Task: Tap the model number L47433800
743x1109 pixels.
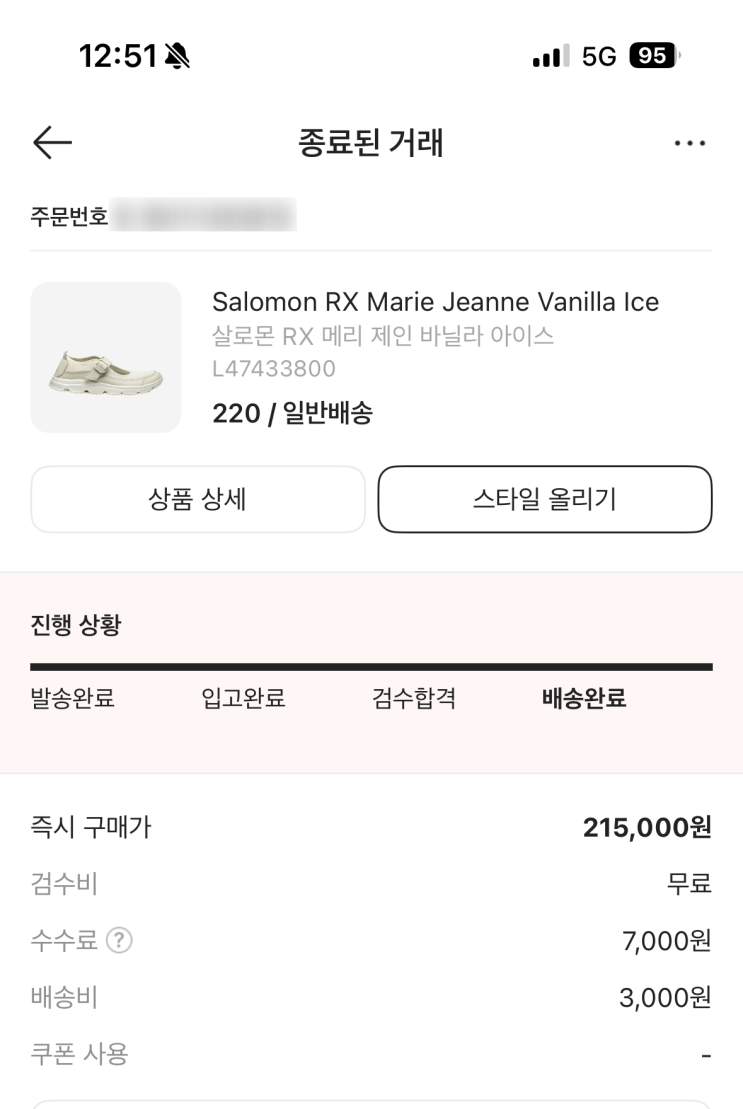Action: [273, 369]
